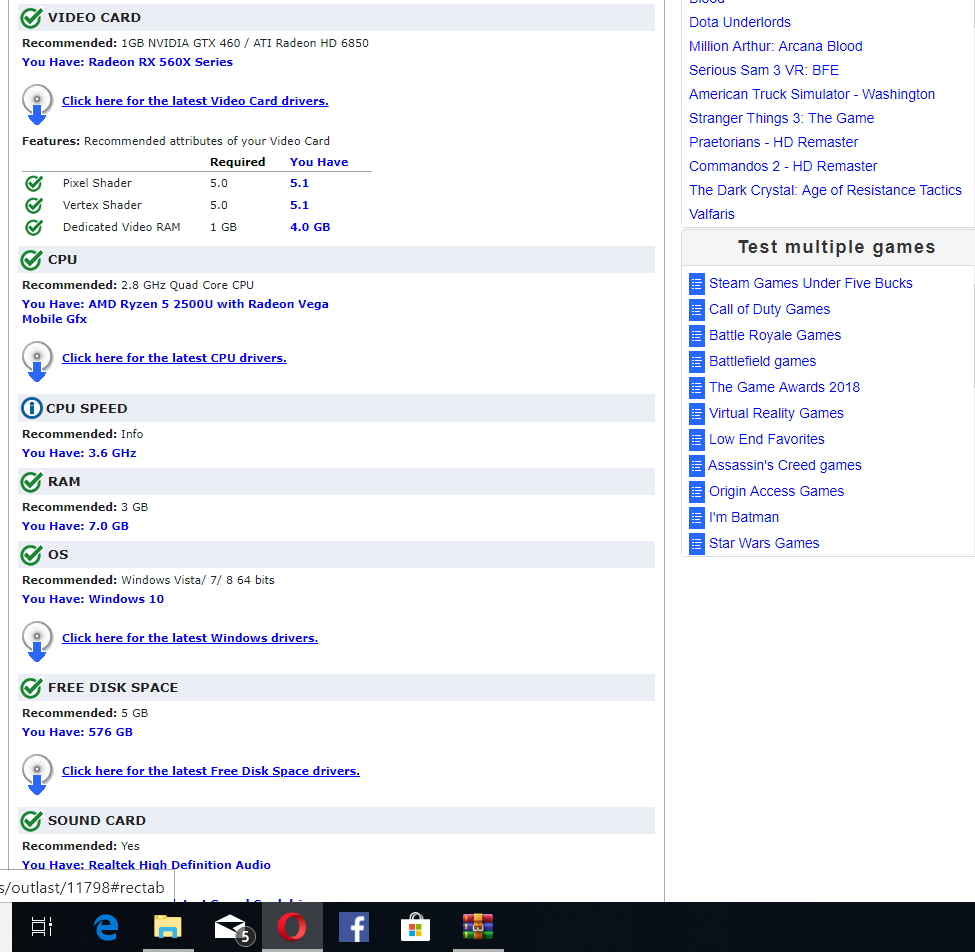Open Assassin's Creed games list

(785, 465)
